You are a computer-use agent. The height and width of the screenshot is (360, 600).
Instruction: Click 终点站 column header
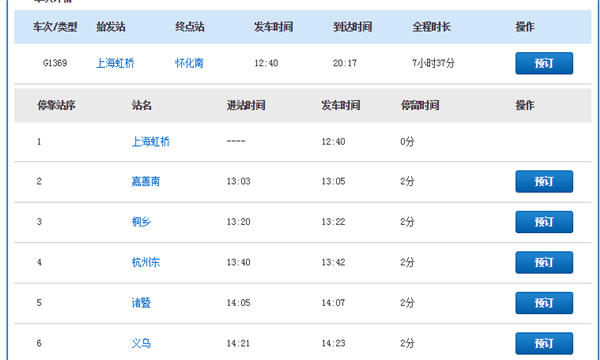point(190,27)
